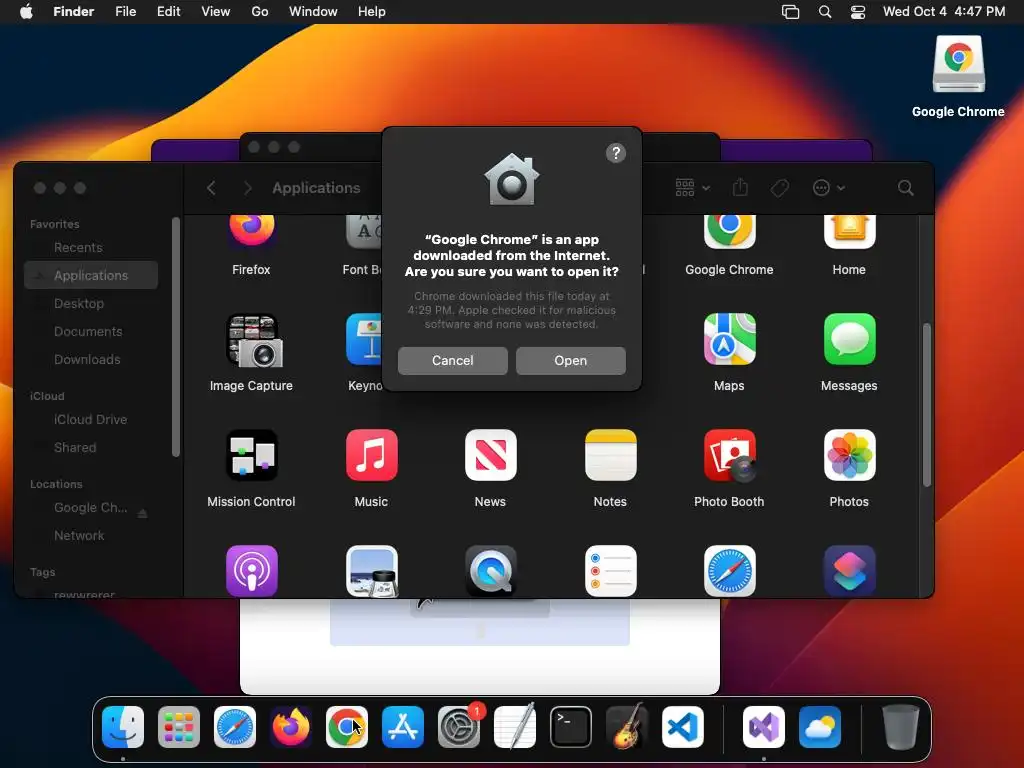Image resolution: width=1024 pixels, height=768 pixels.
Task: Select Downloads in the Finder sidebar
Action: [91, 360]
